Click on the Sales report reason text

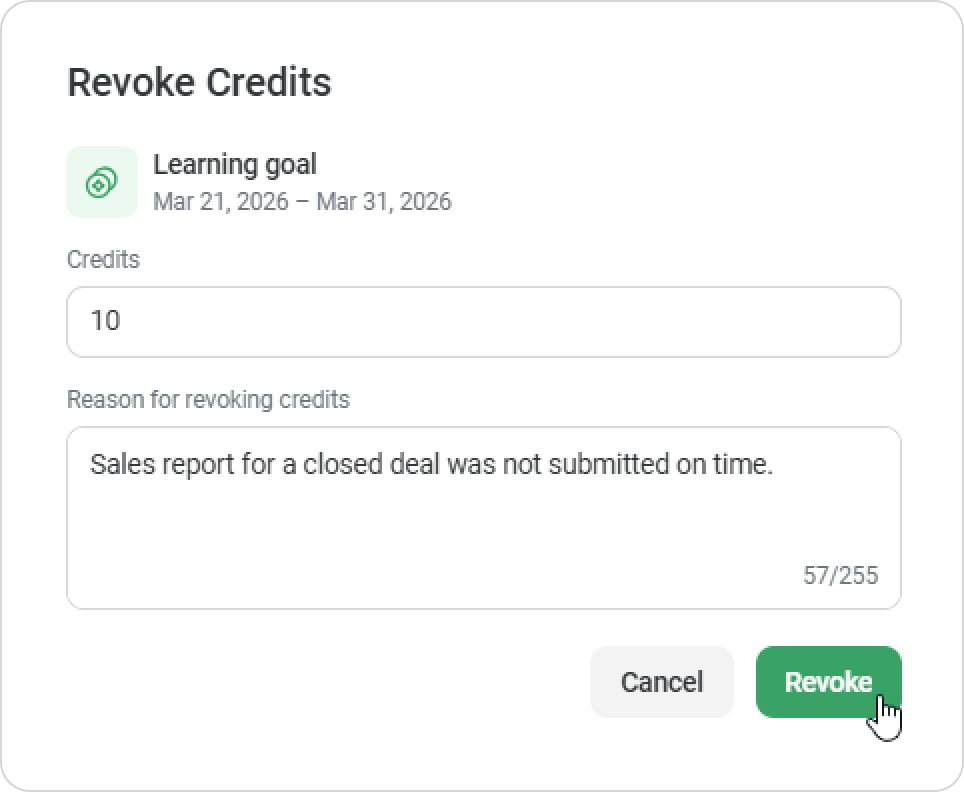[x=431, y=465]
